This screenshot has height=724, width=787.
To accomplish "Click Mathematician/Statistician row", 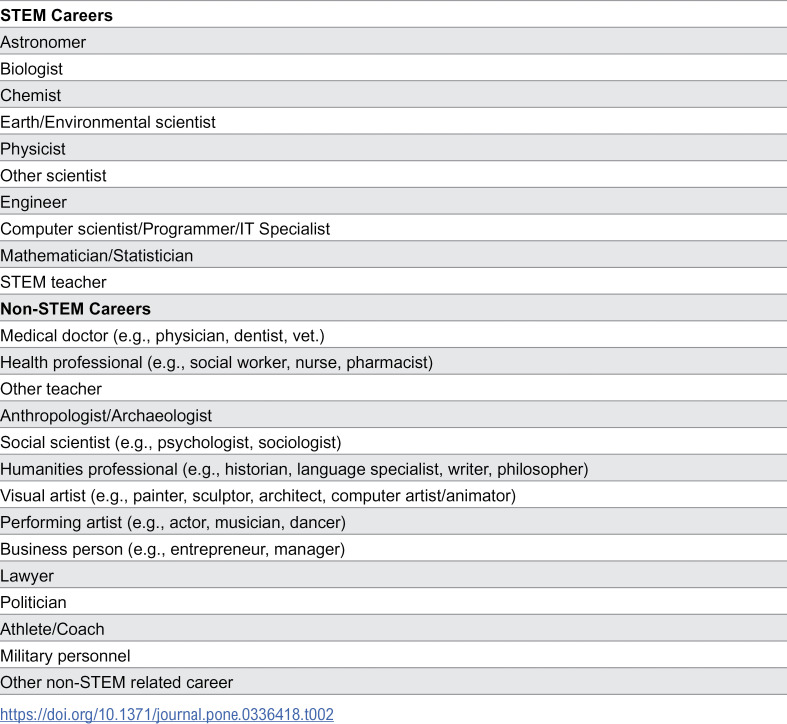I will [394, 255].
